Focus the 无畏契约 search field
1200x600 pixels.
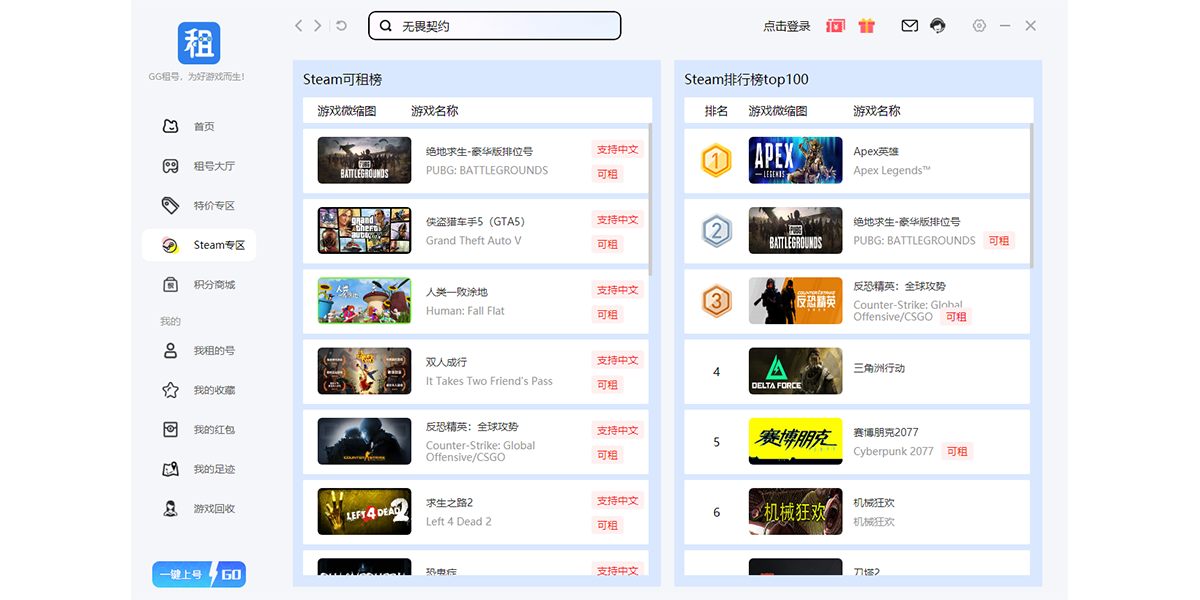click(494, 26)
